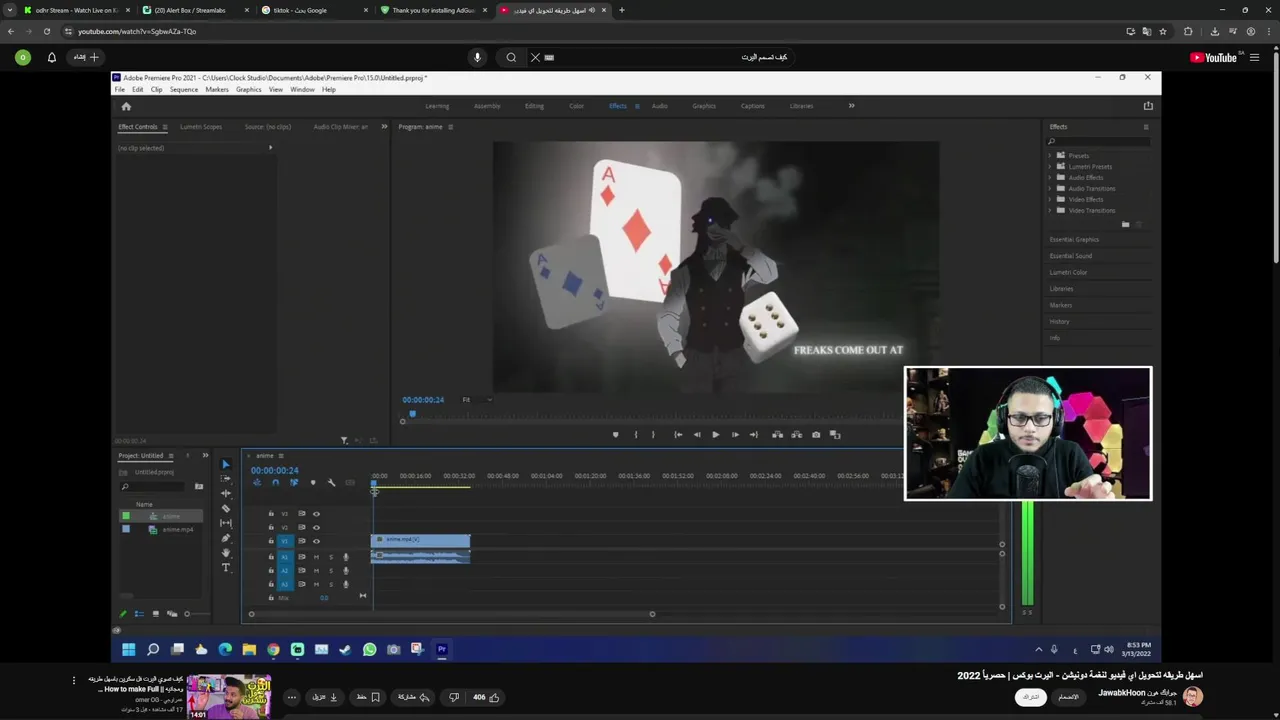Viewport: 1280px width, 720px height.
Task: Click the Go to Out point button
Action: click(753, 435)
